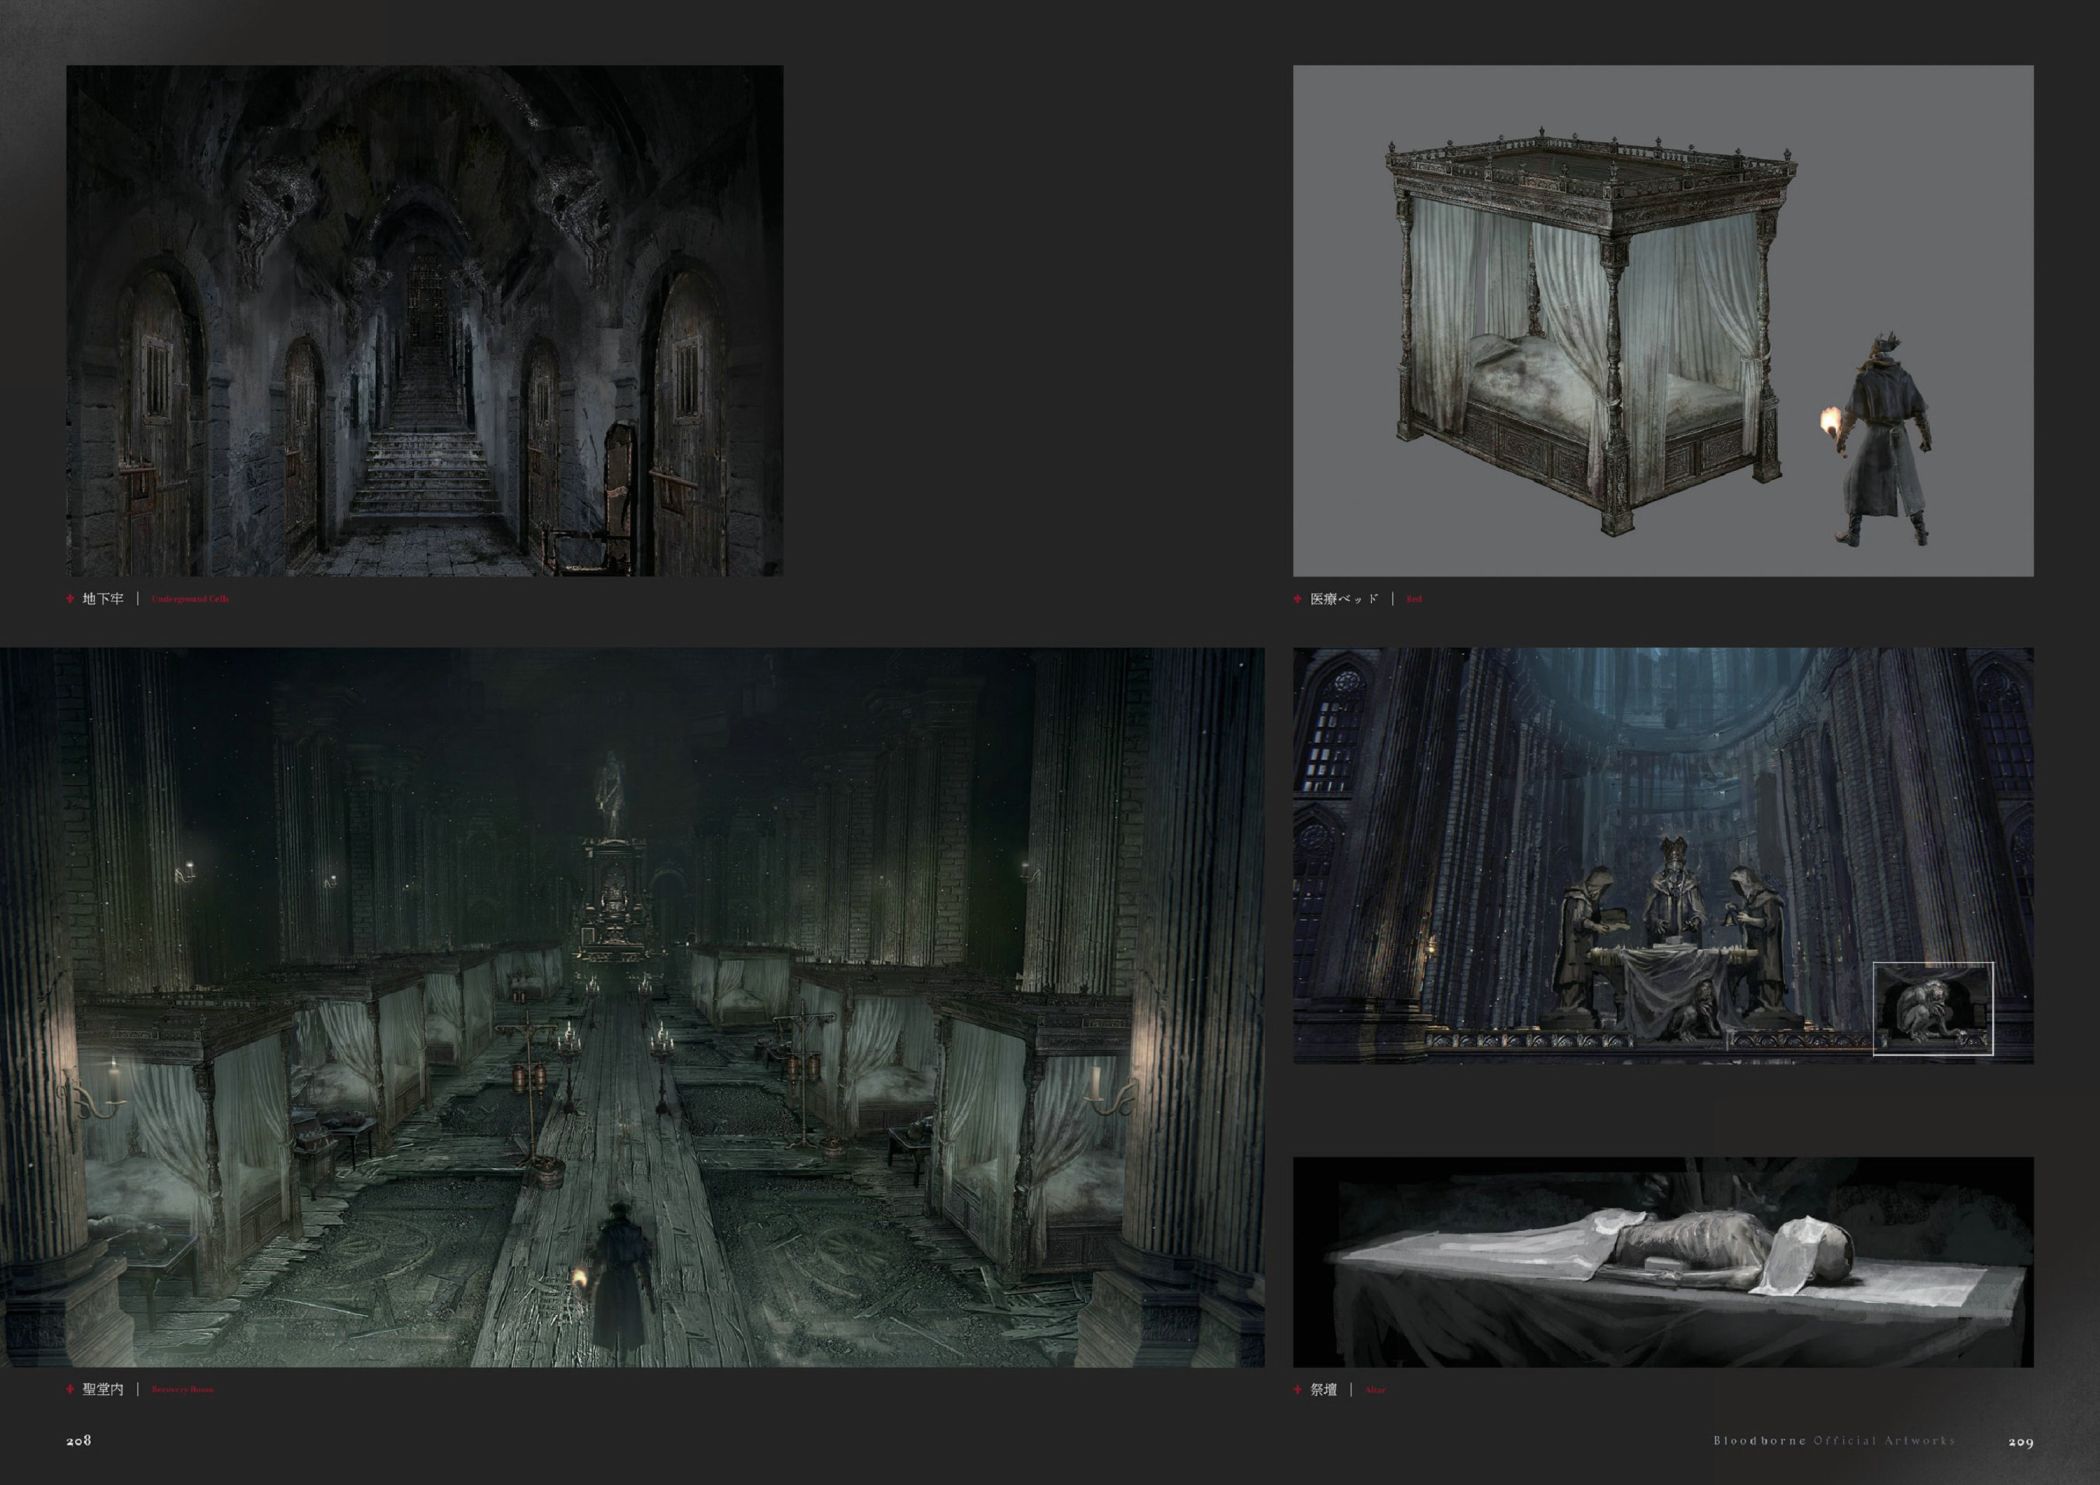Image resolution: width=2100 pixels, height=1485 pixels.
Task: Click page number 208
Action: coord(79,1440)
